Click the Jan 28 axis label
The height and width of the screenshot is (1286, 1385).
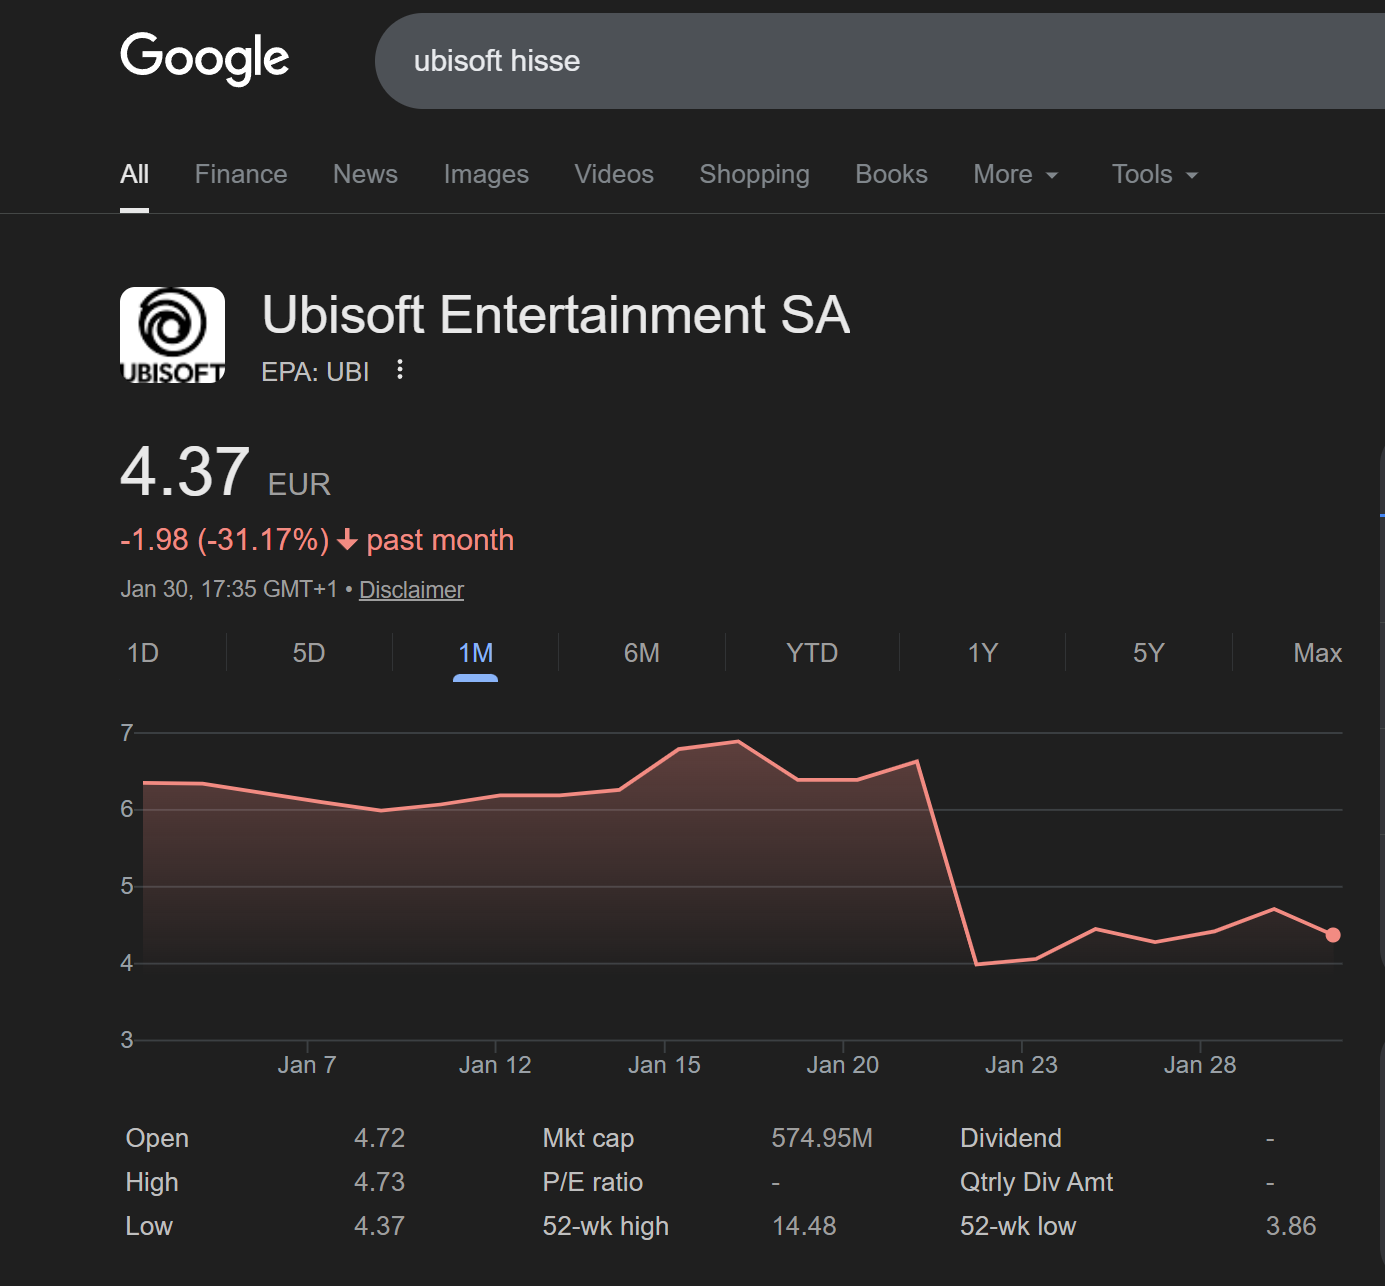point(1200,1065)
